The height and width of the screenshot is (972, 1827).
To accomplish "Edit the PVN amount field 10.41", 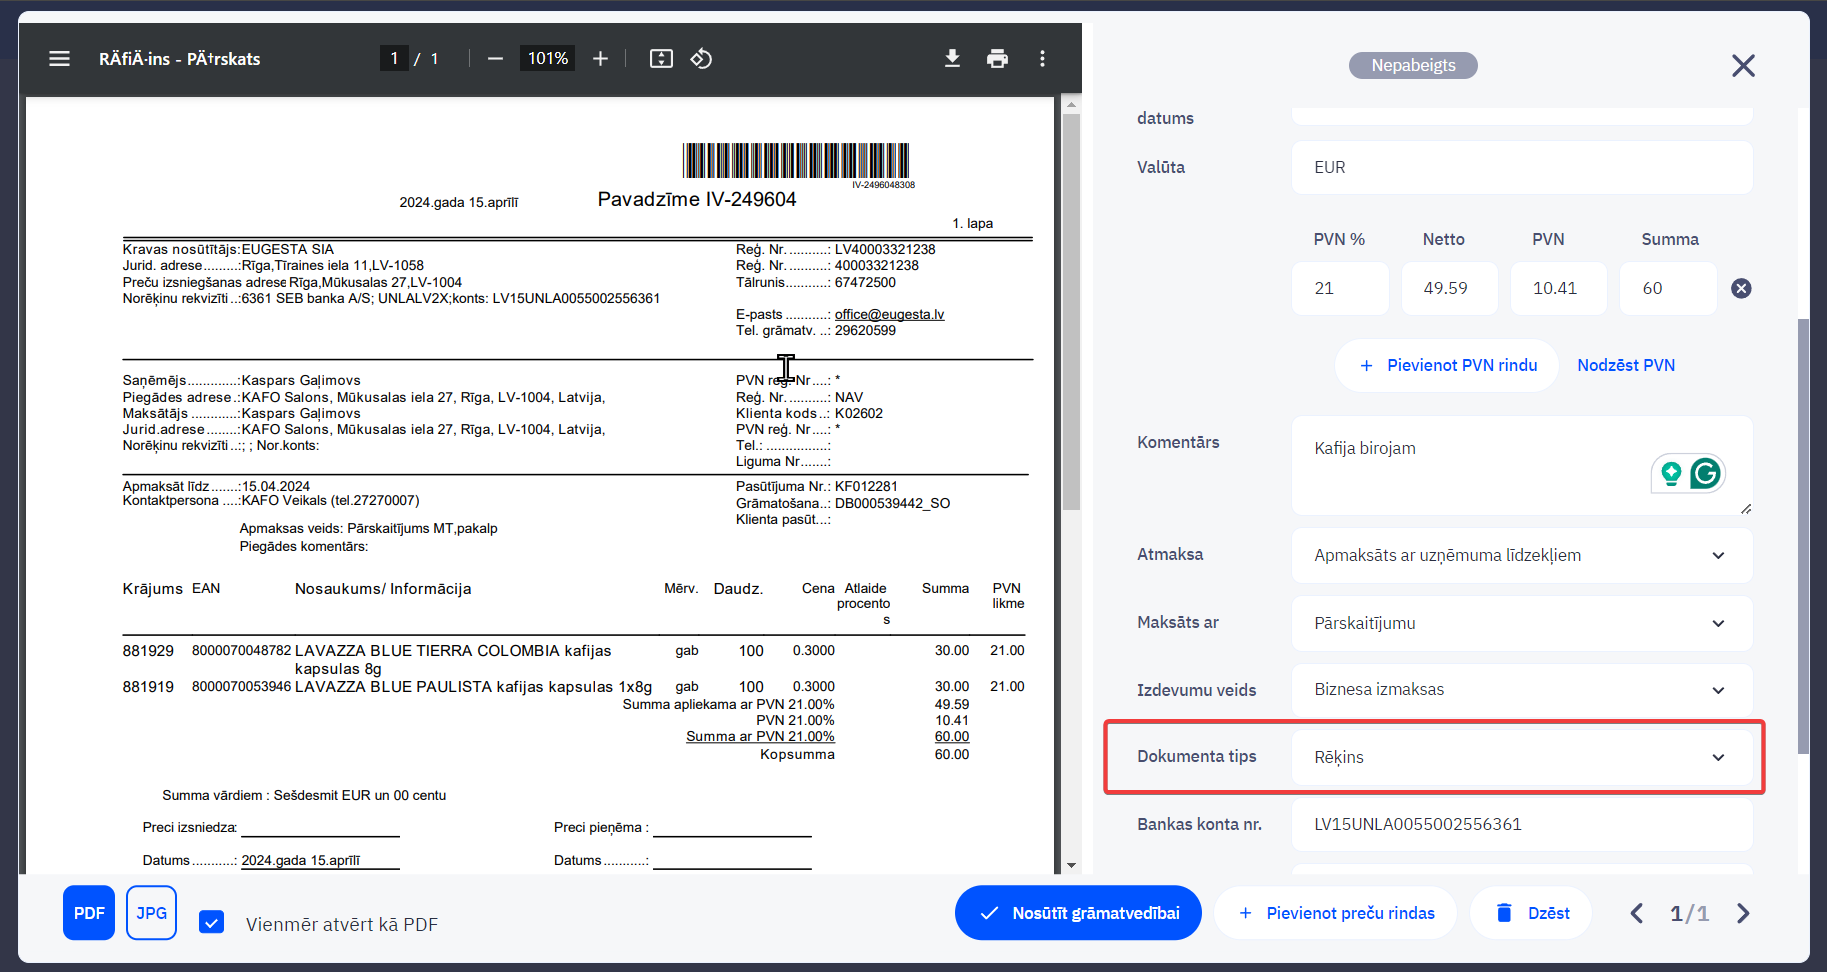I will click(1558, 289).
